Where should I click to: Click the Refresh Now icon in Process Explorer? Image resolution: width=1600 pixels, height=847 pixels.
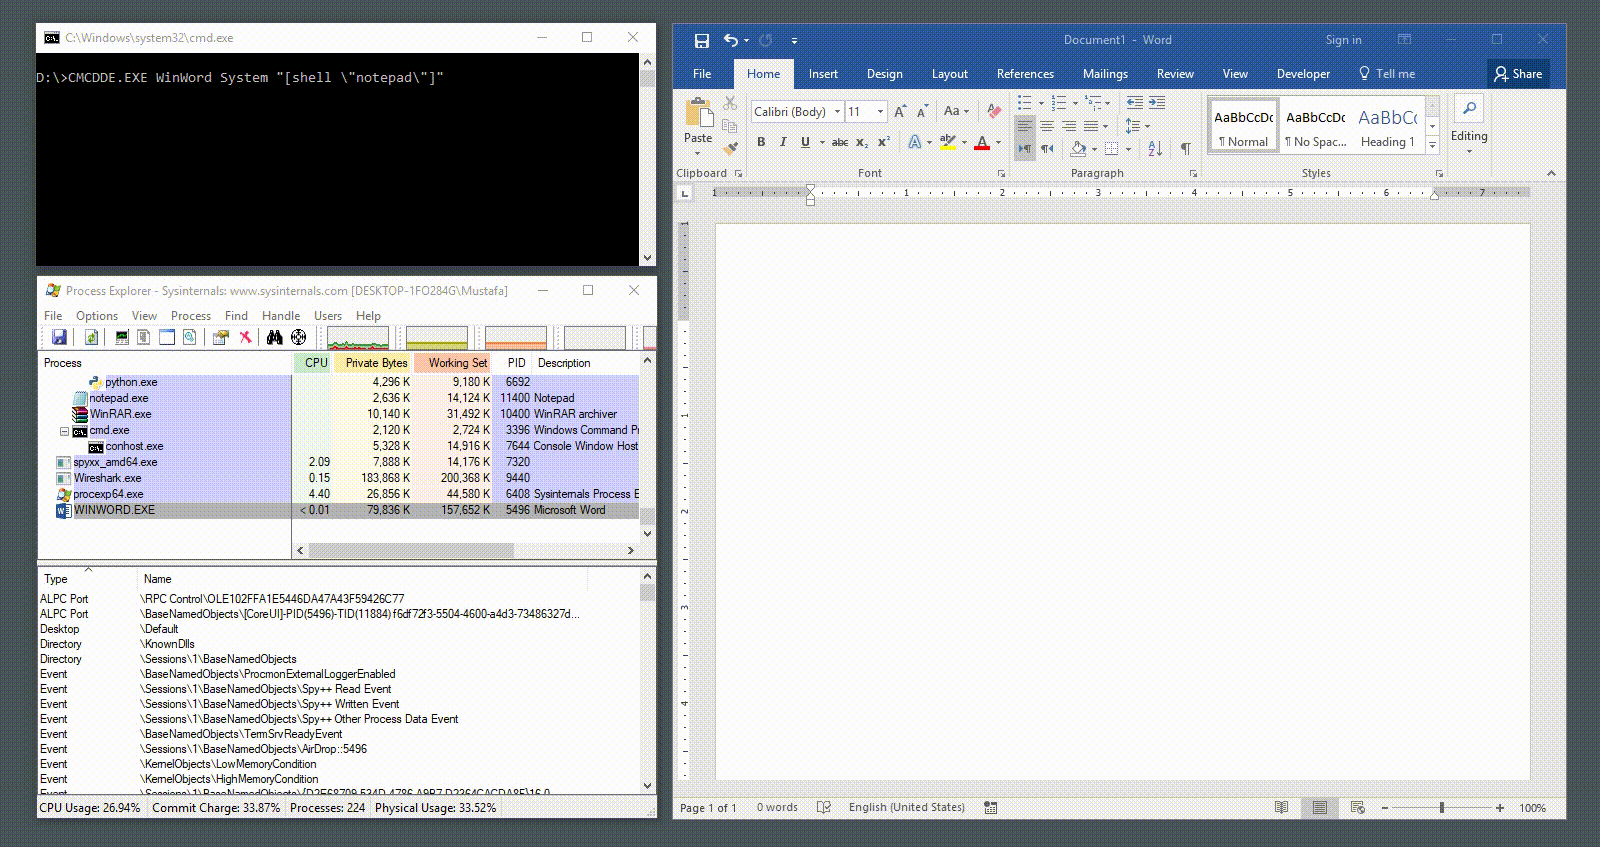(91, 337)
